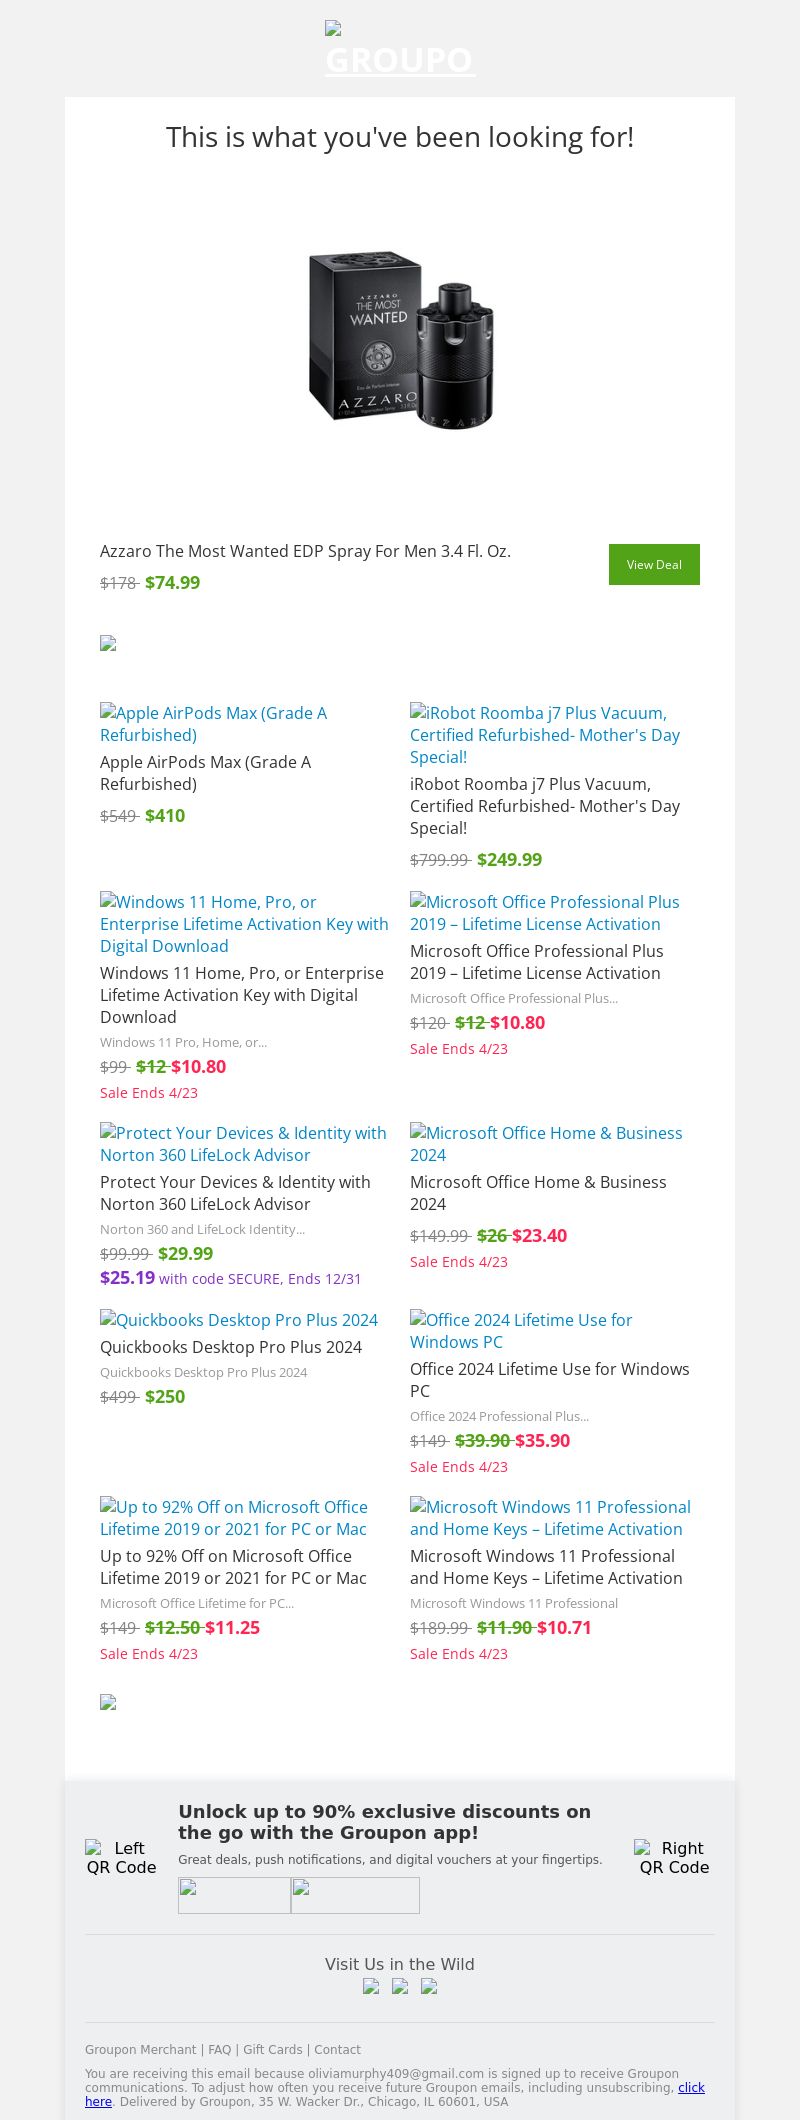The height and width of the screenshot is (2120, 800).
Task: Select the Contact footer link
Action: coord(337,2049)
